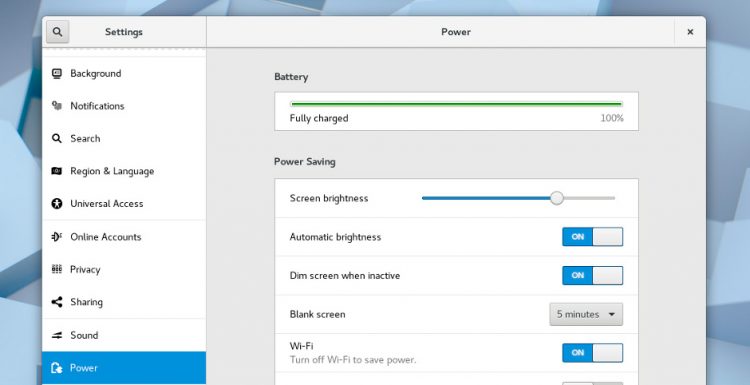
Task: Click the Automatic brightness label
Action: click(x=335, y=237)
